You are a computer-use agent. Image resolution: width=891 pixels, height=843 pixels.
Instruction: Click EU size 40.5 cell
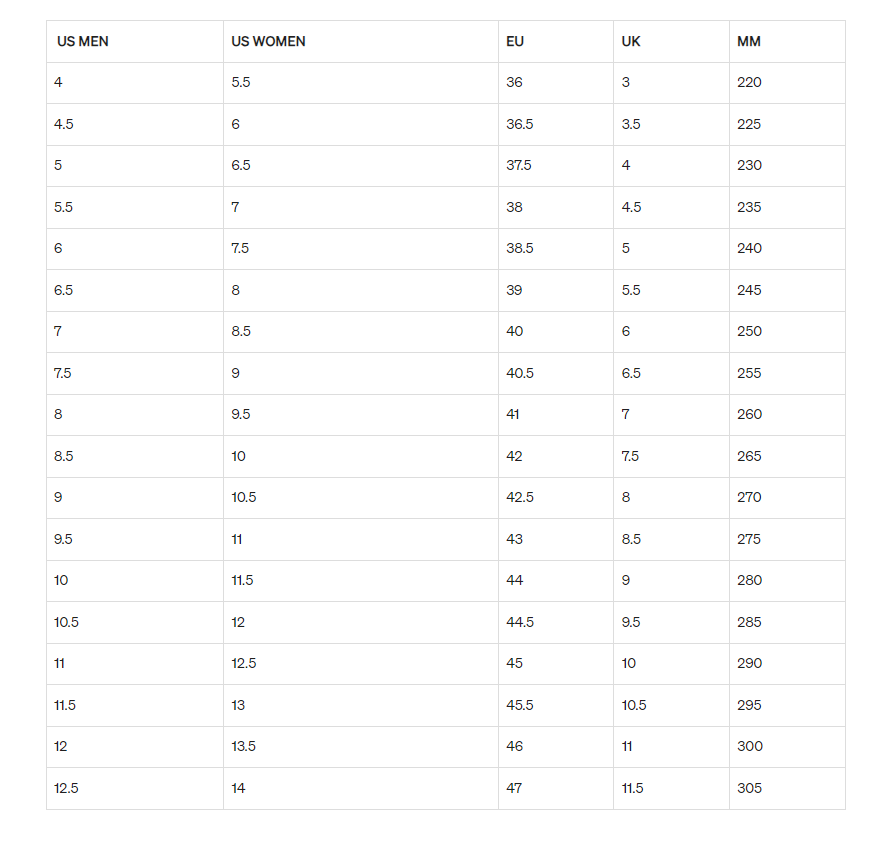tap(520, 373)
